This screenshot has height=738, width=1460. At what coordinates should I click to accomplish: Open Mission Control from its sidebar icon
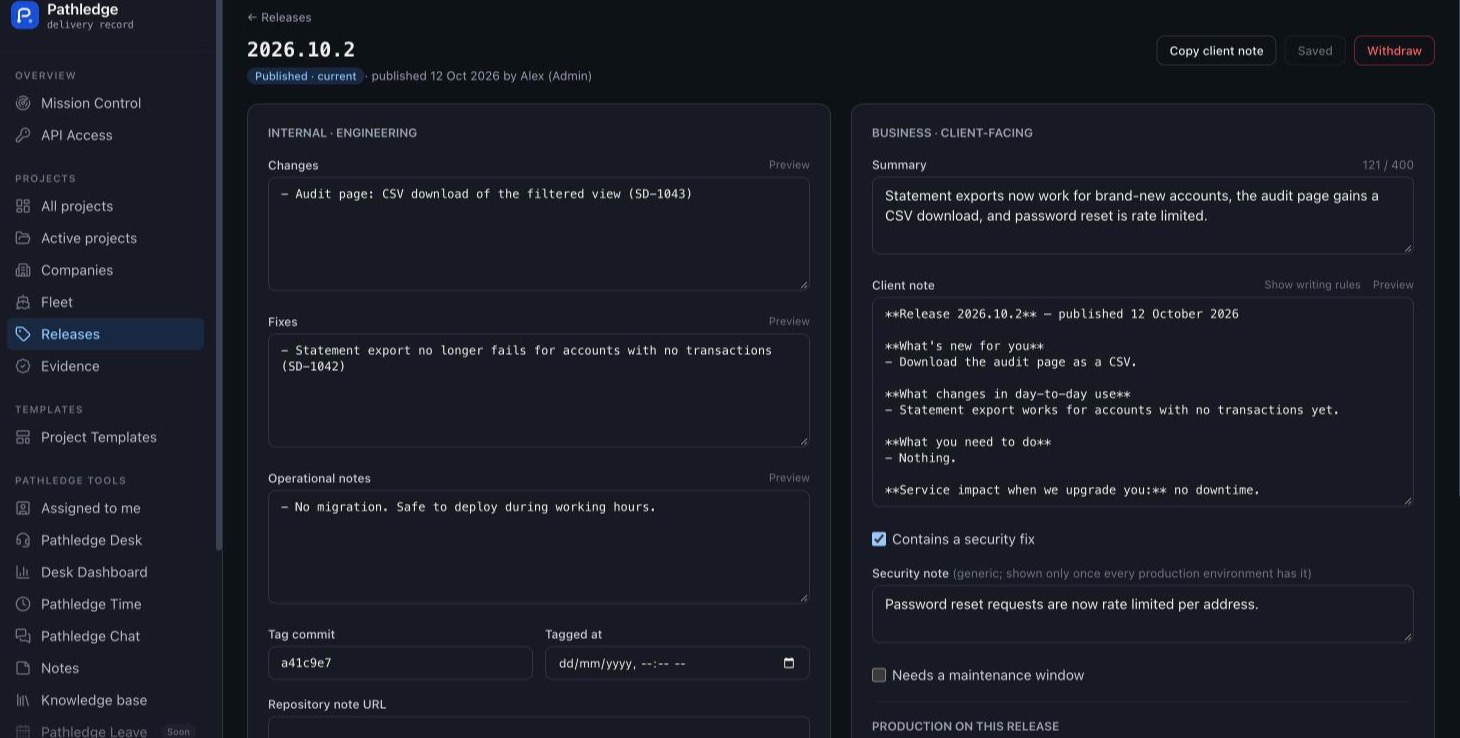[23, 103]
